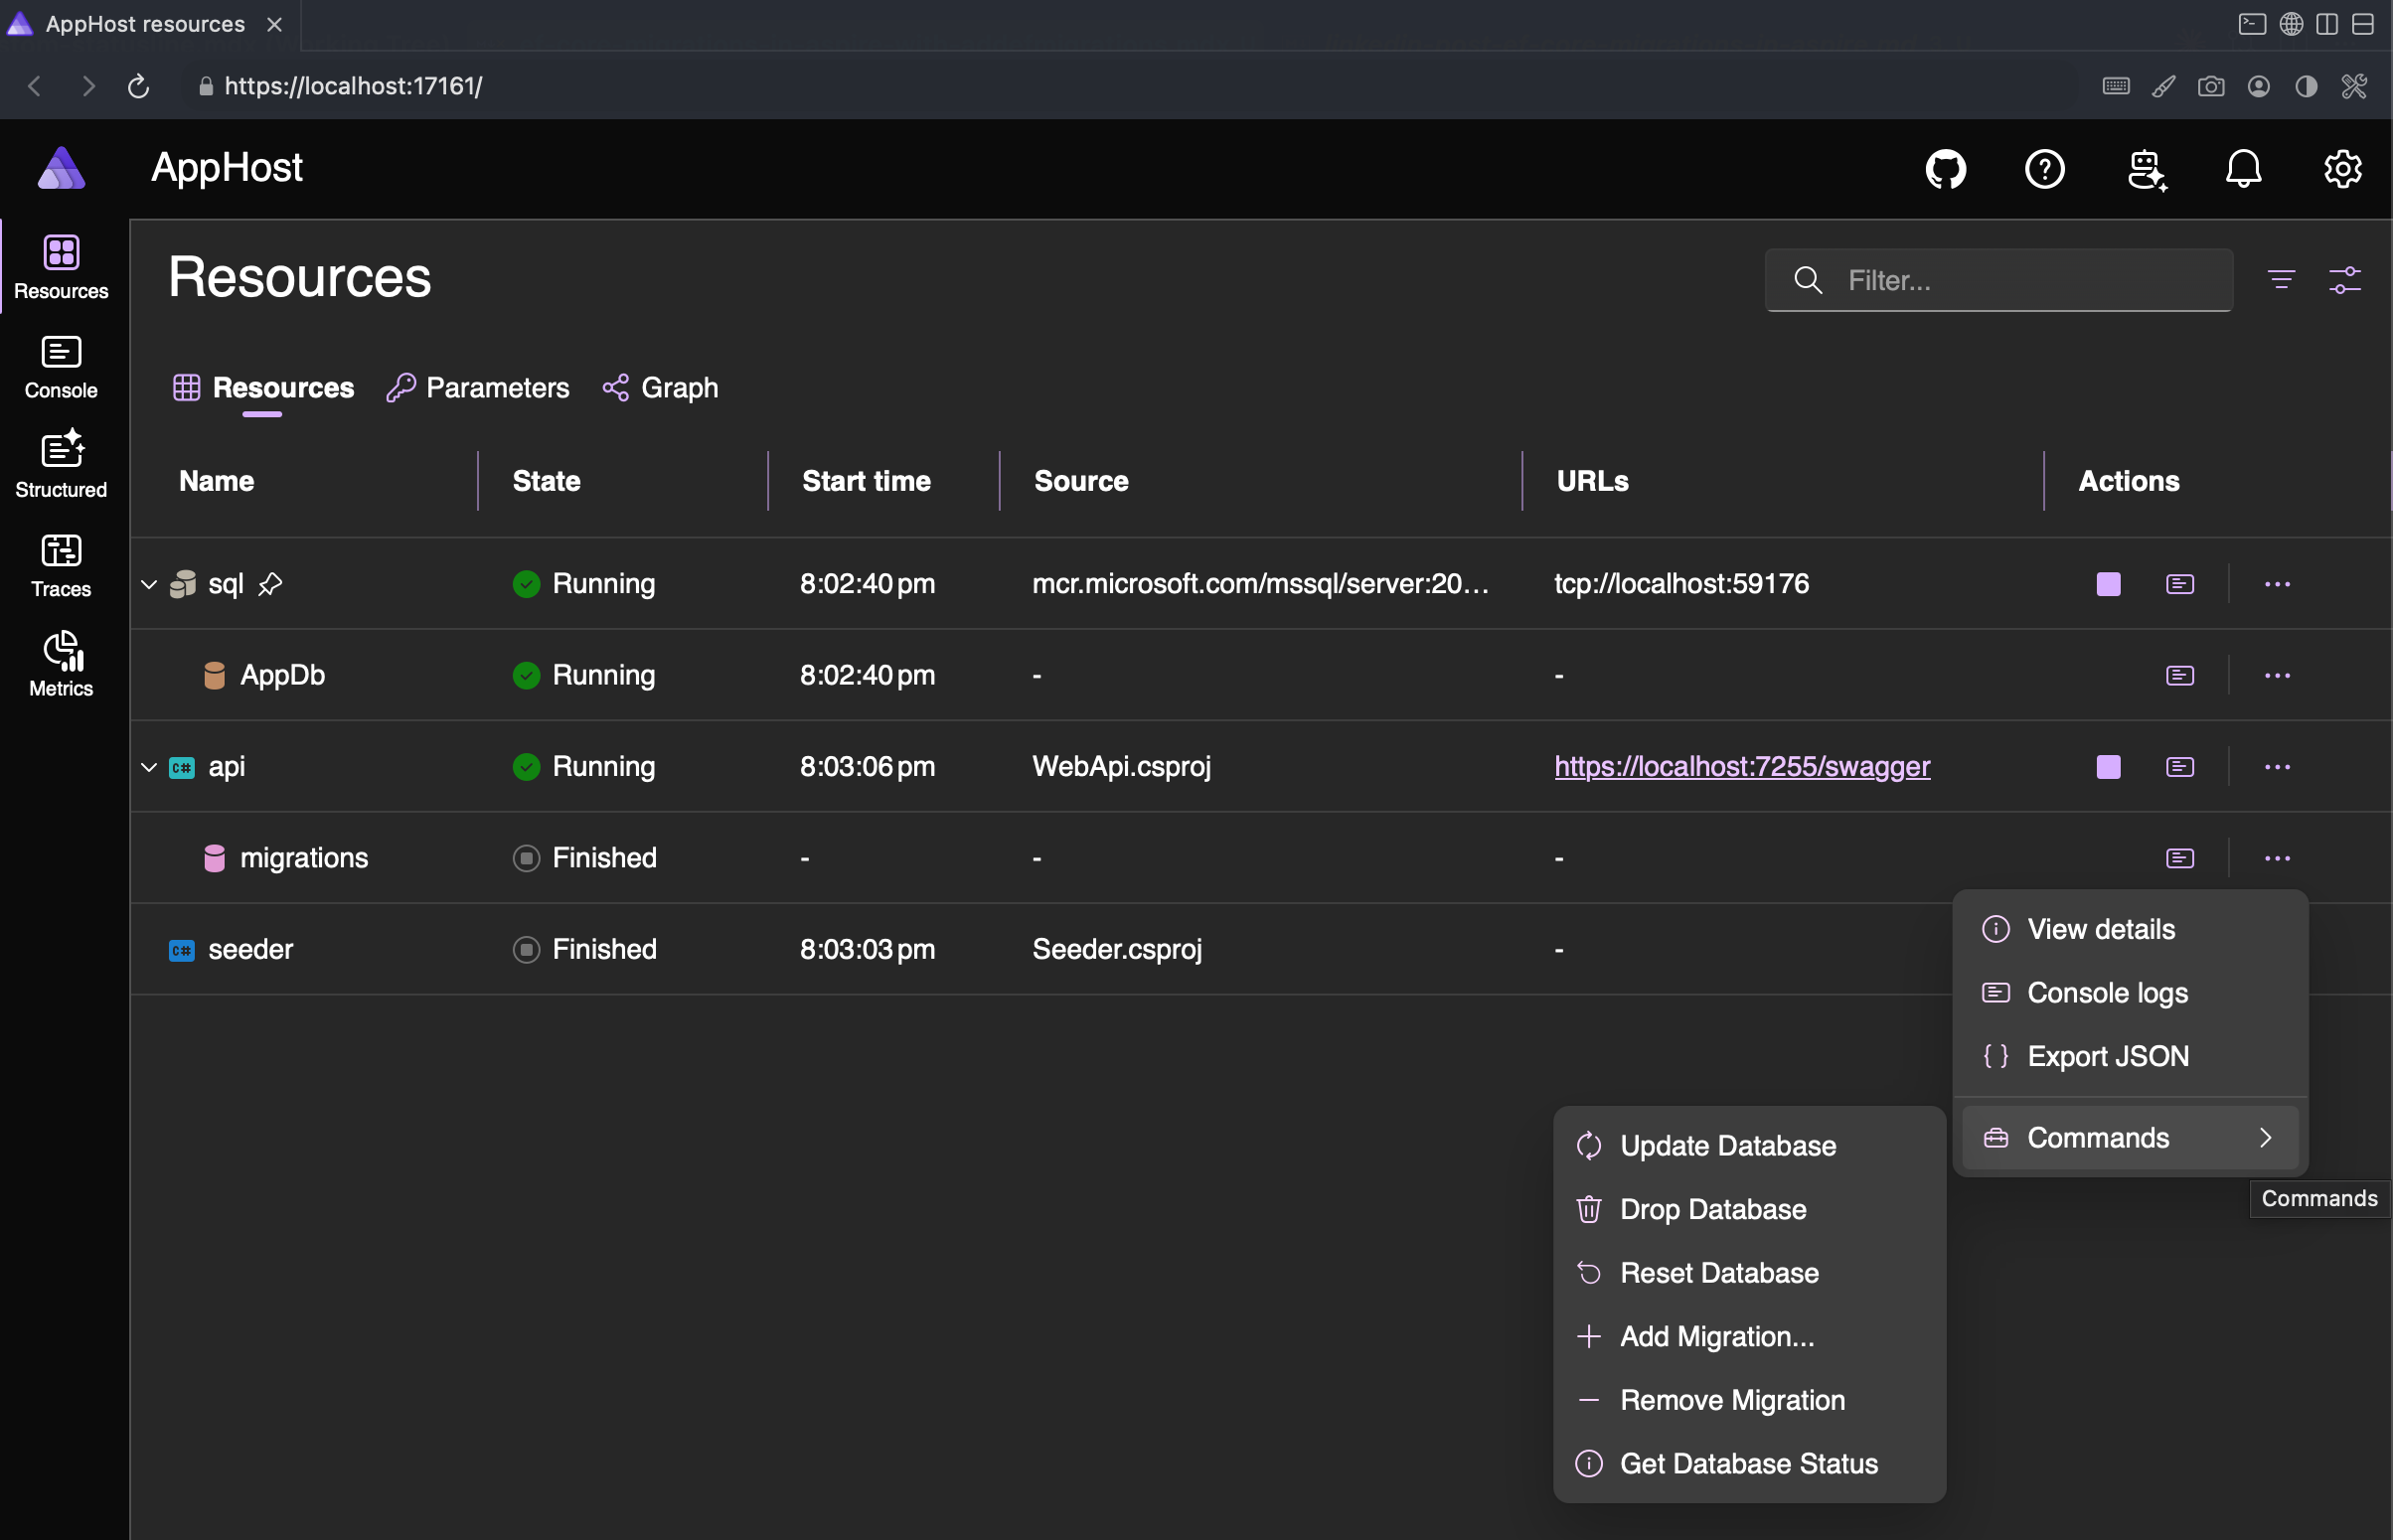This screenshot has width=2393, height=1540.
Task: Open more actions for api row
Action: pos(2277,767)
